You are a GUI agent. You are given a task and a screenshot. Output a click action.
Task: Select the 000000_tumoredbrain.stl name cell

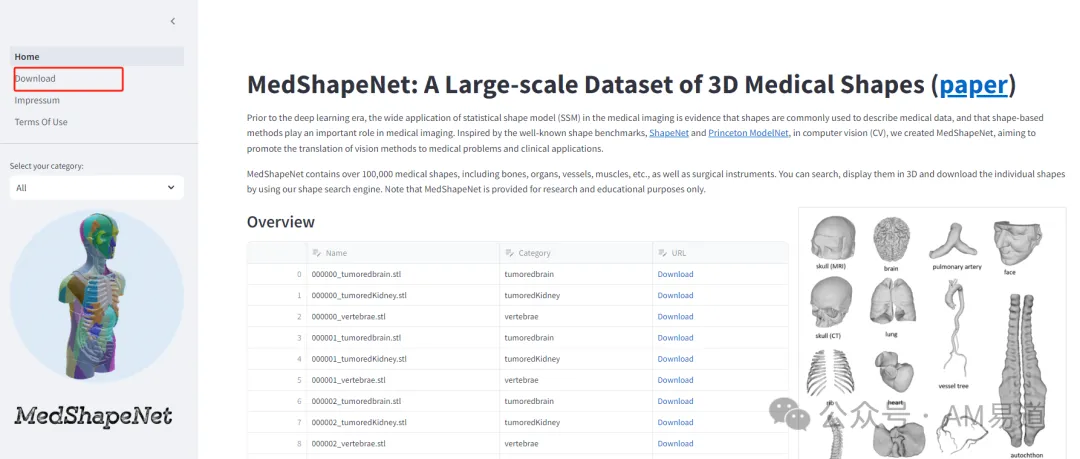tap(403, 274)
